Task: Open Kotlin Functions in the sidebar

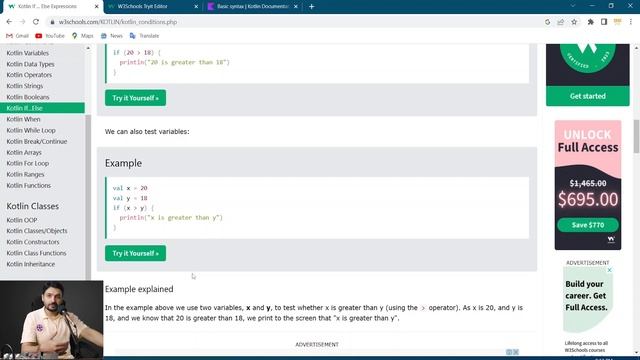Action: (29, 185)
